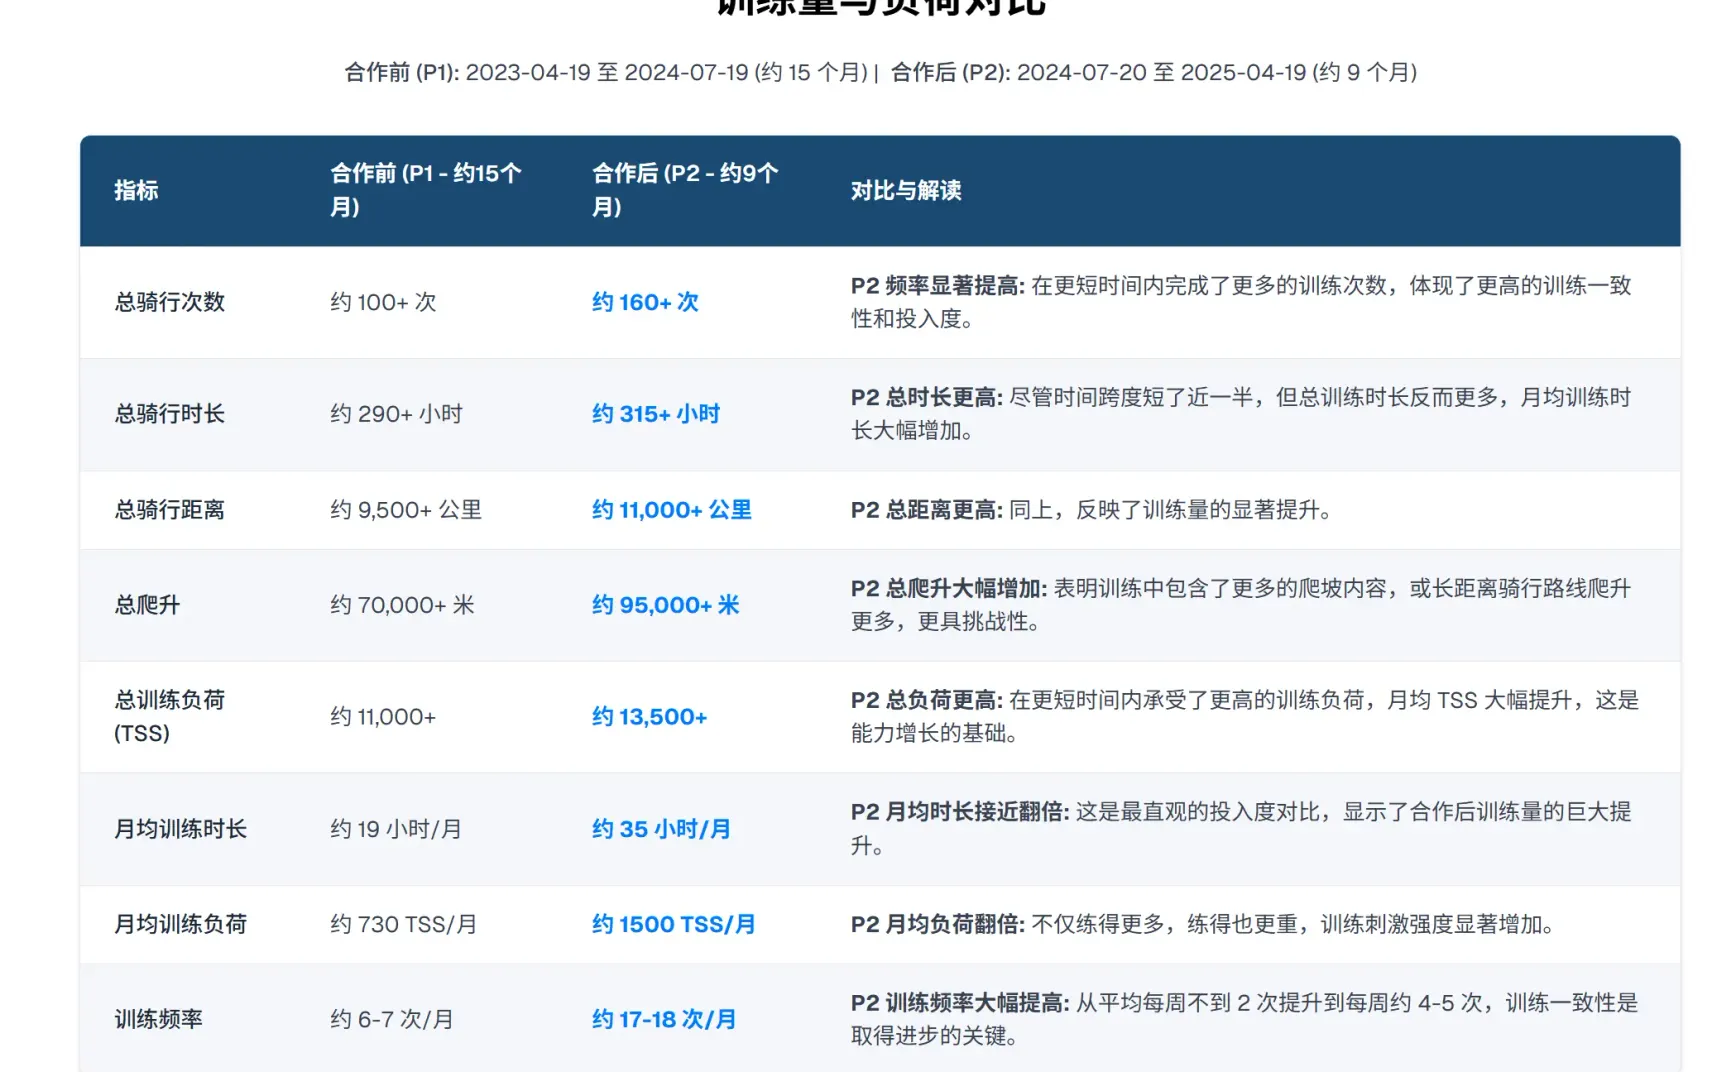The height and width of the screenshot is (1072, 1736).
Task: Click the 'P2 总爬升大幅增加' explanation text
Action: pos(1241,605)
